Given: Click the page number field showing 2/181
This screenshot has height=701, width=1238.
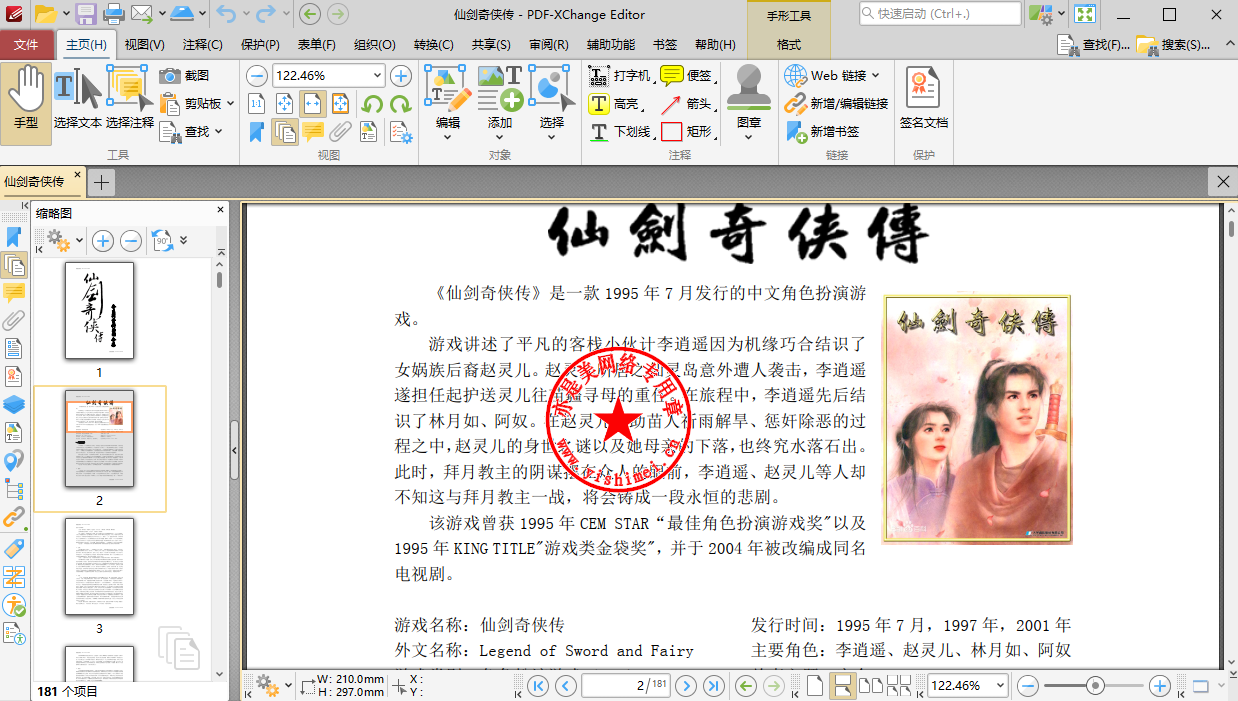Looking at the screenshot, I should pyautogui.click(x=625, y=686).
